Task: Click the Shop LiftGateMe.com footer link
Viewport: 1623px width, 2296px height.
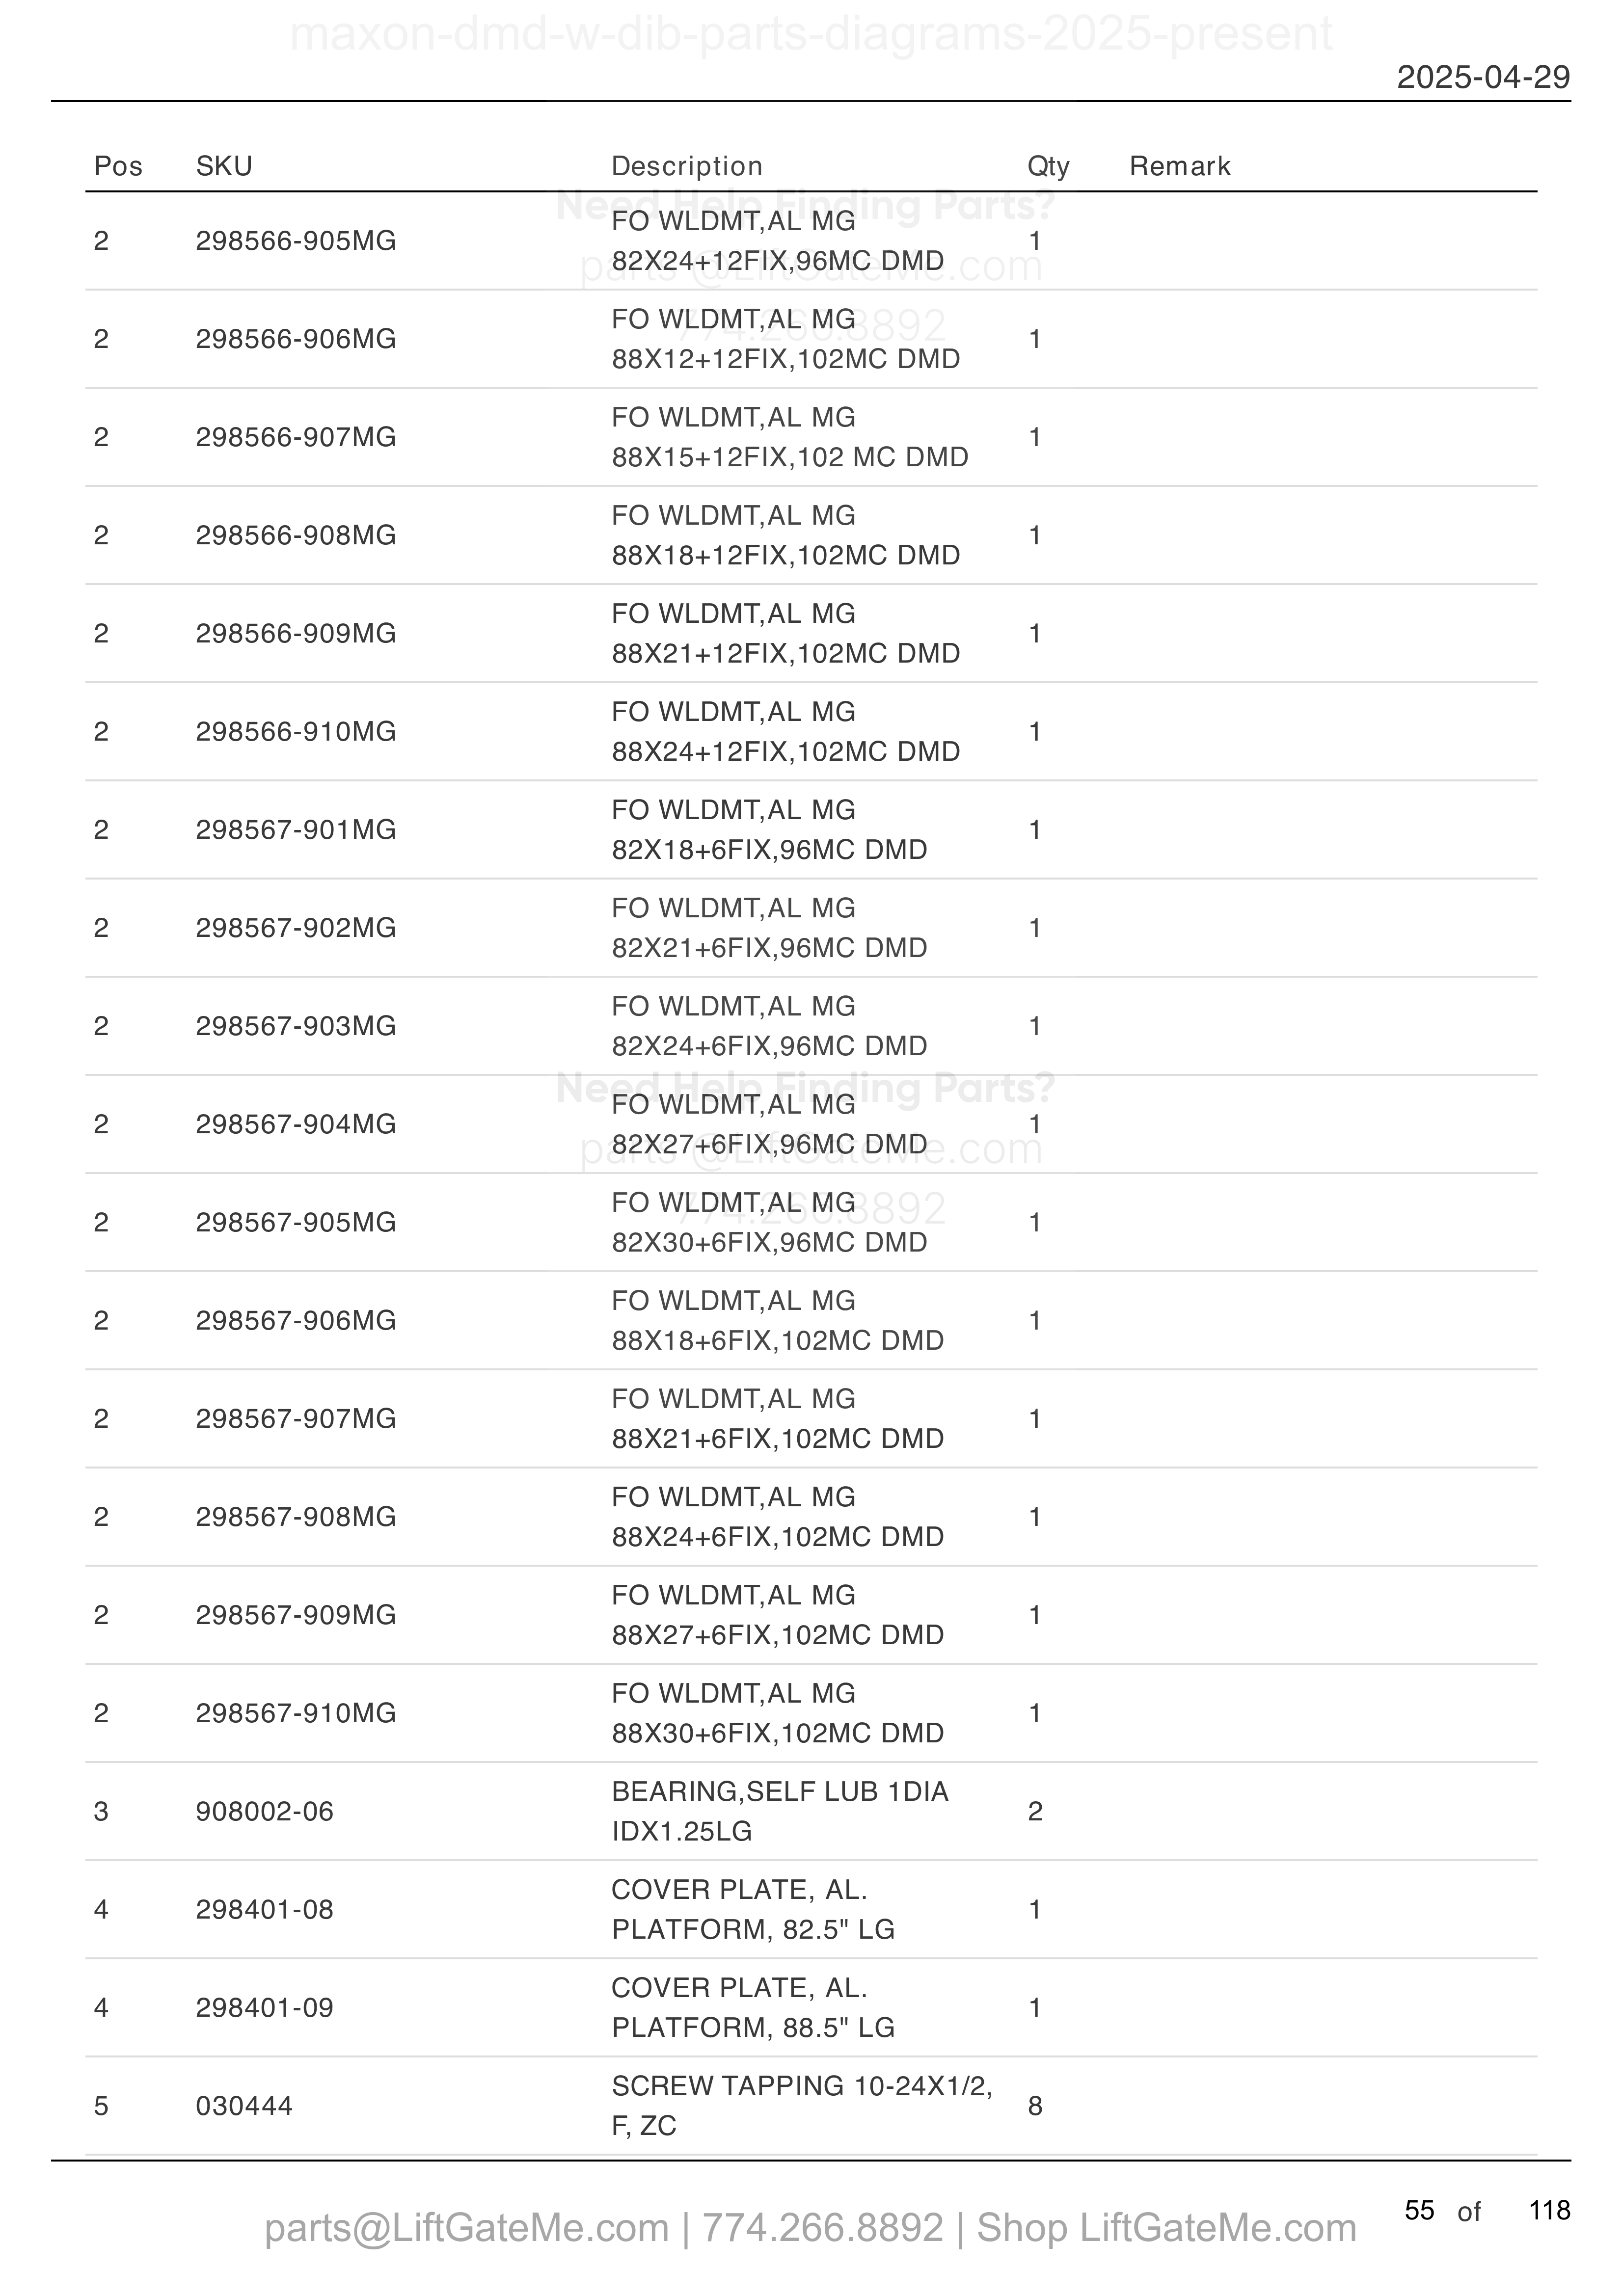Action: 1166,2228
